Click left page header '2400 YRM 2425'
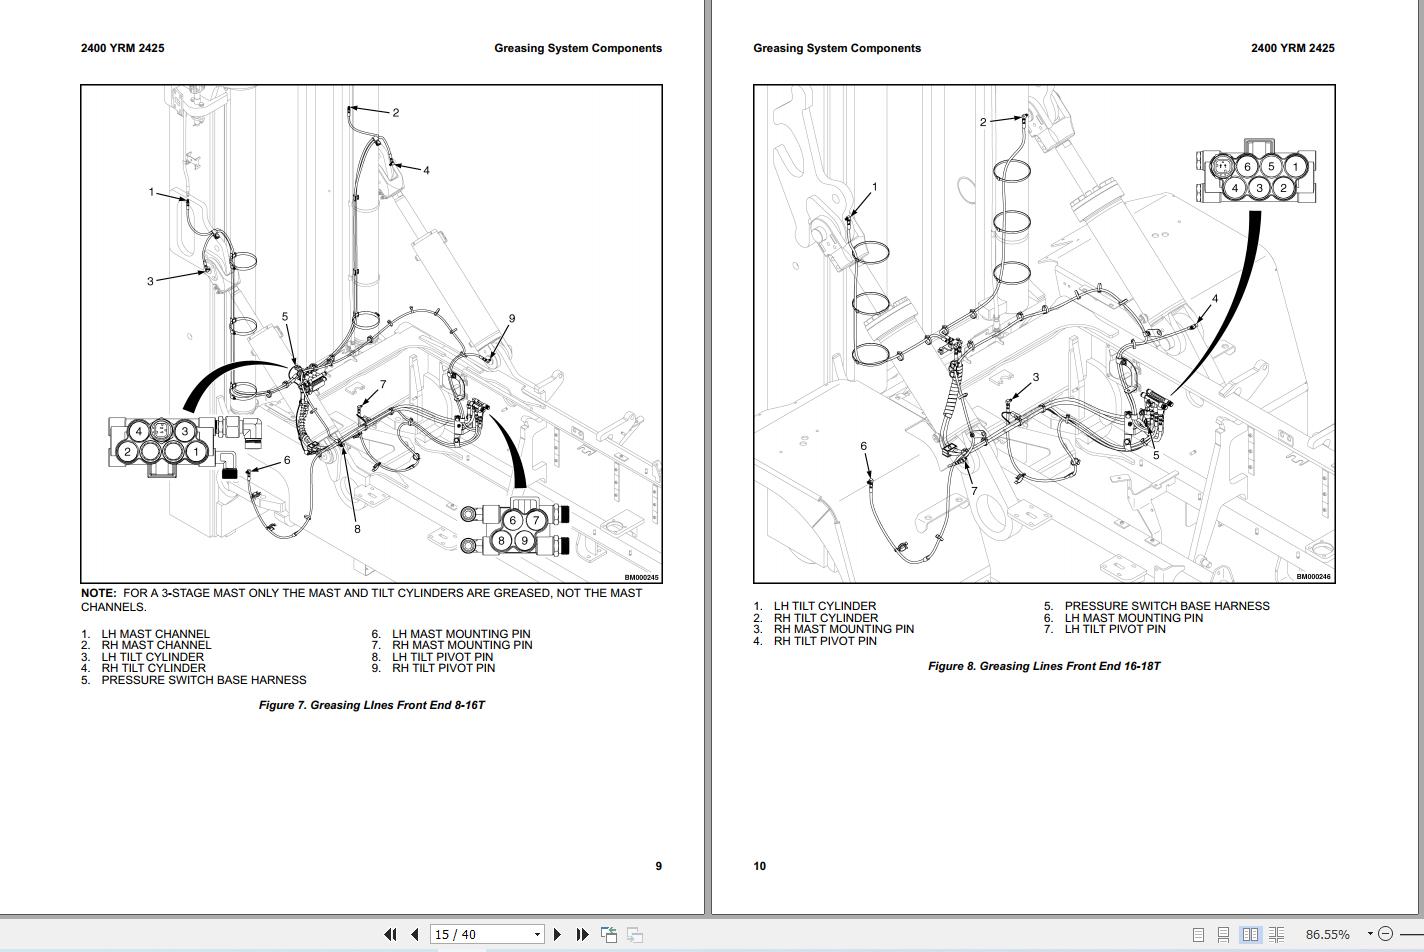 (123, 48)
